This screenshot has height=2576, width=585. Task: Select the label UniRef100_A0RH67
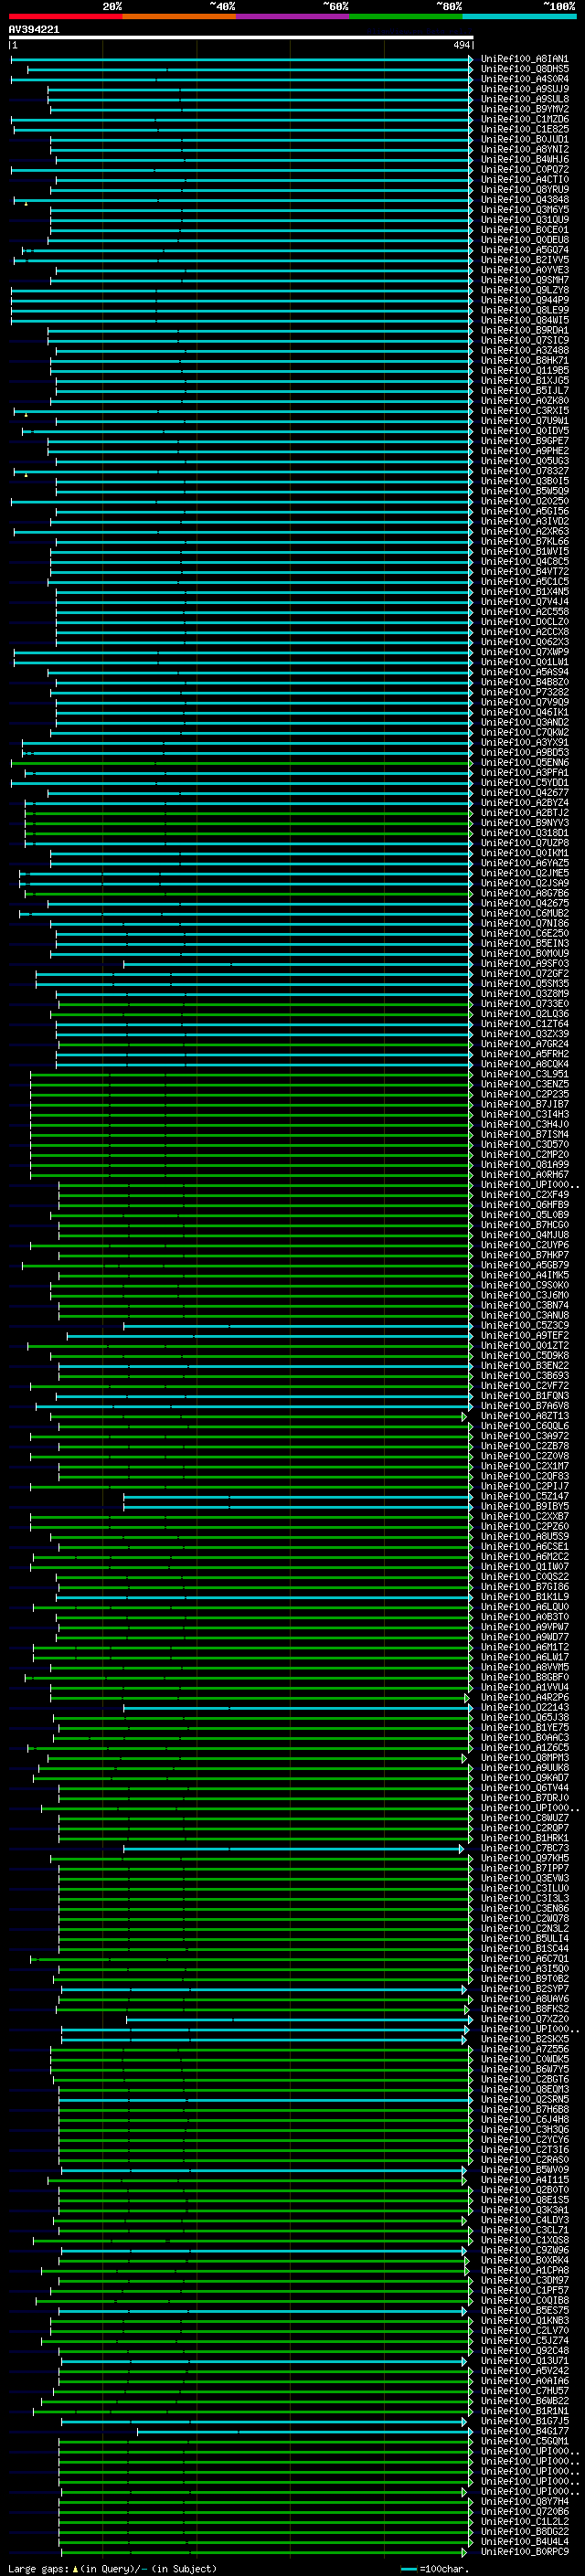524,1175
